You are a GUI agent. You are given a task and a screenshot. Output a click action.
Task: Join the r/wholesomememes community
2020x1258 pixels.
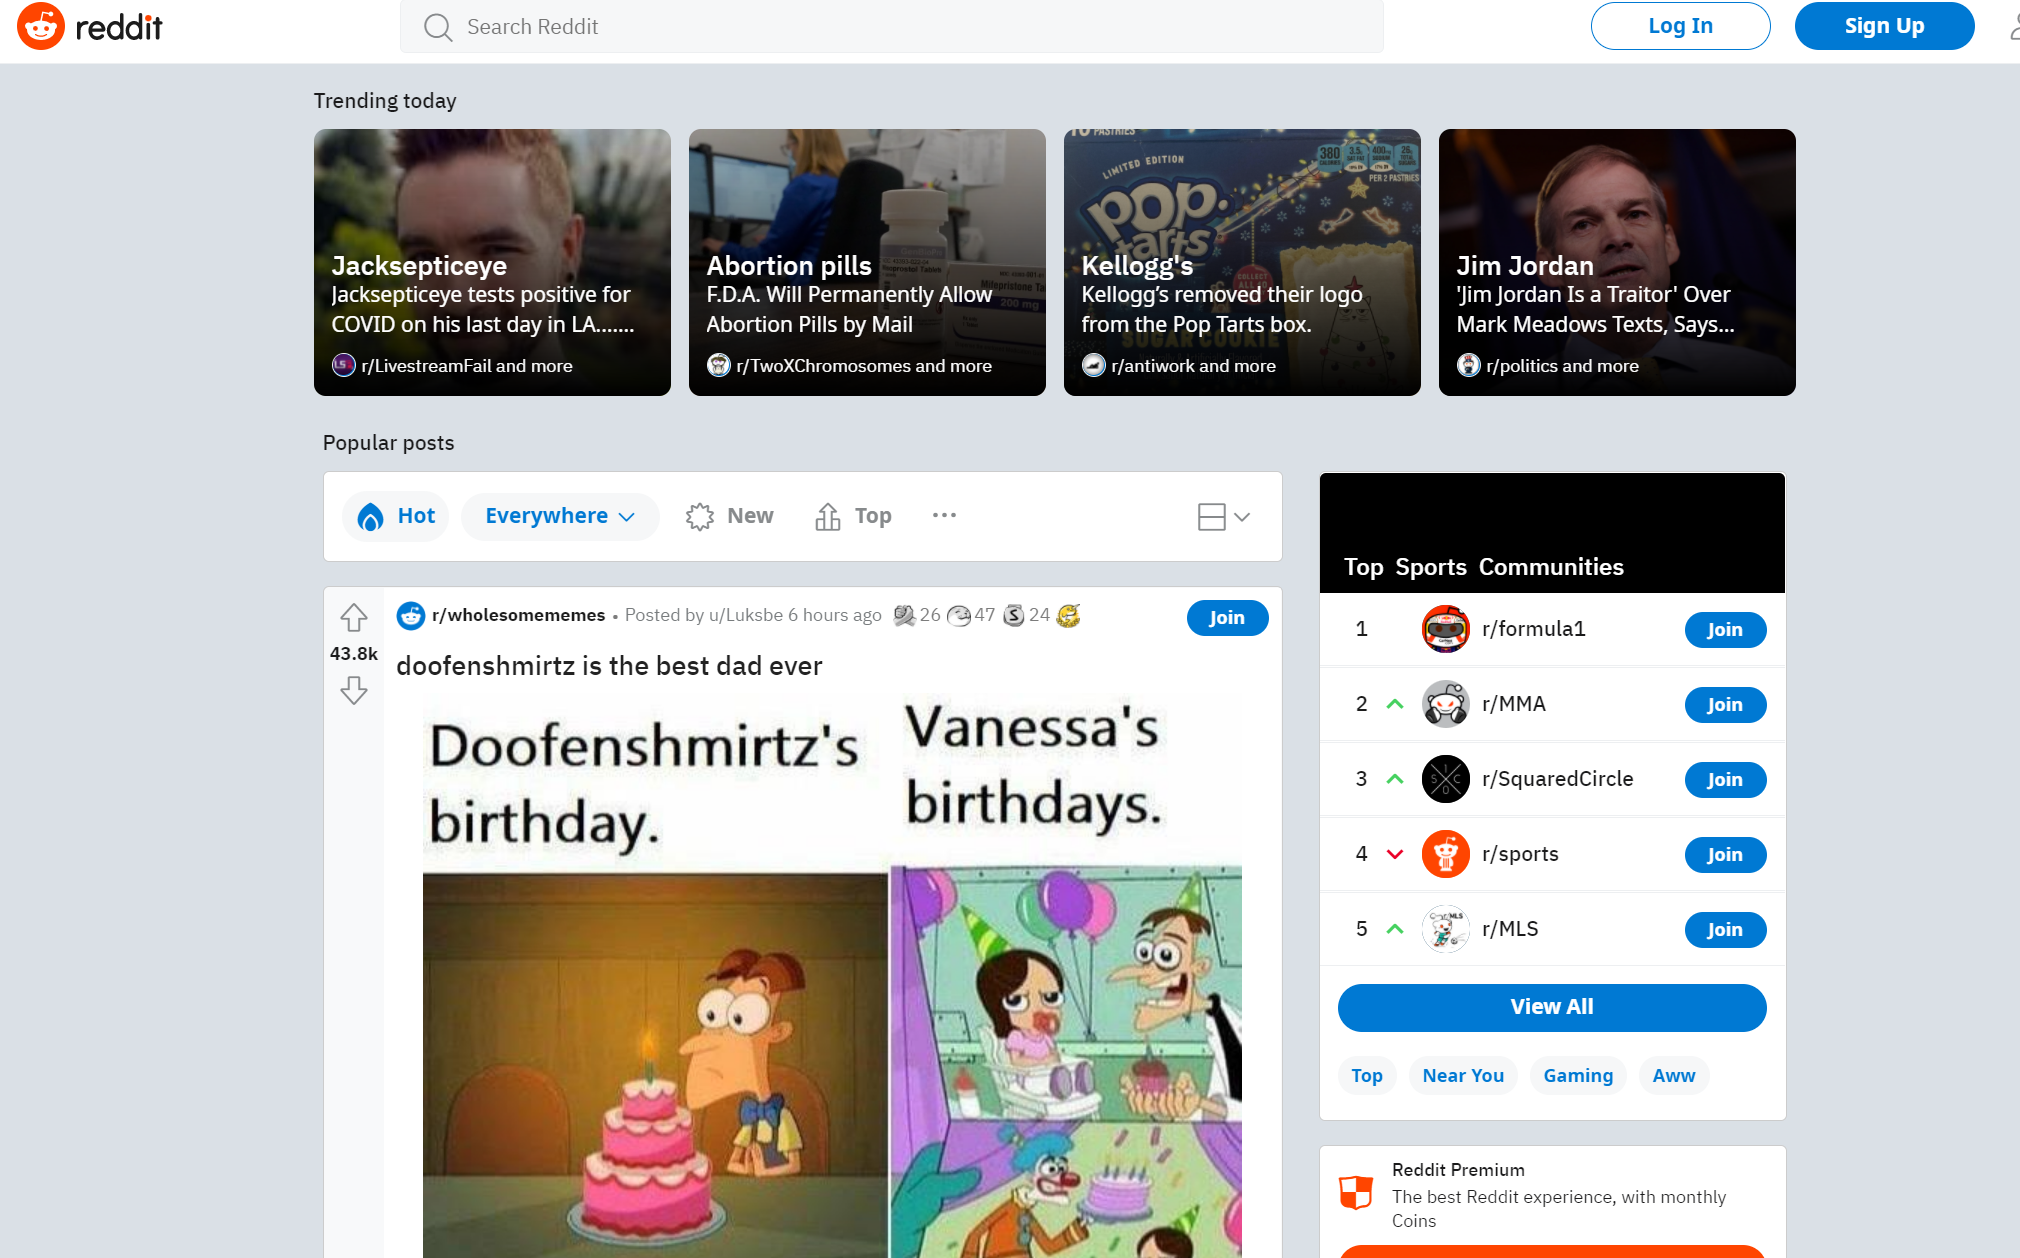(x=1224, y=615)
